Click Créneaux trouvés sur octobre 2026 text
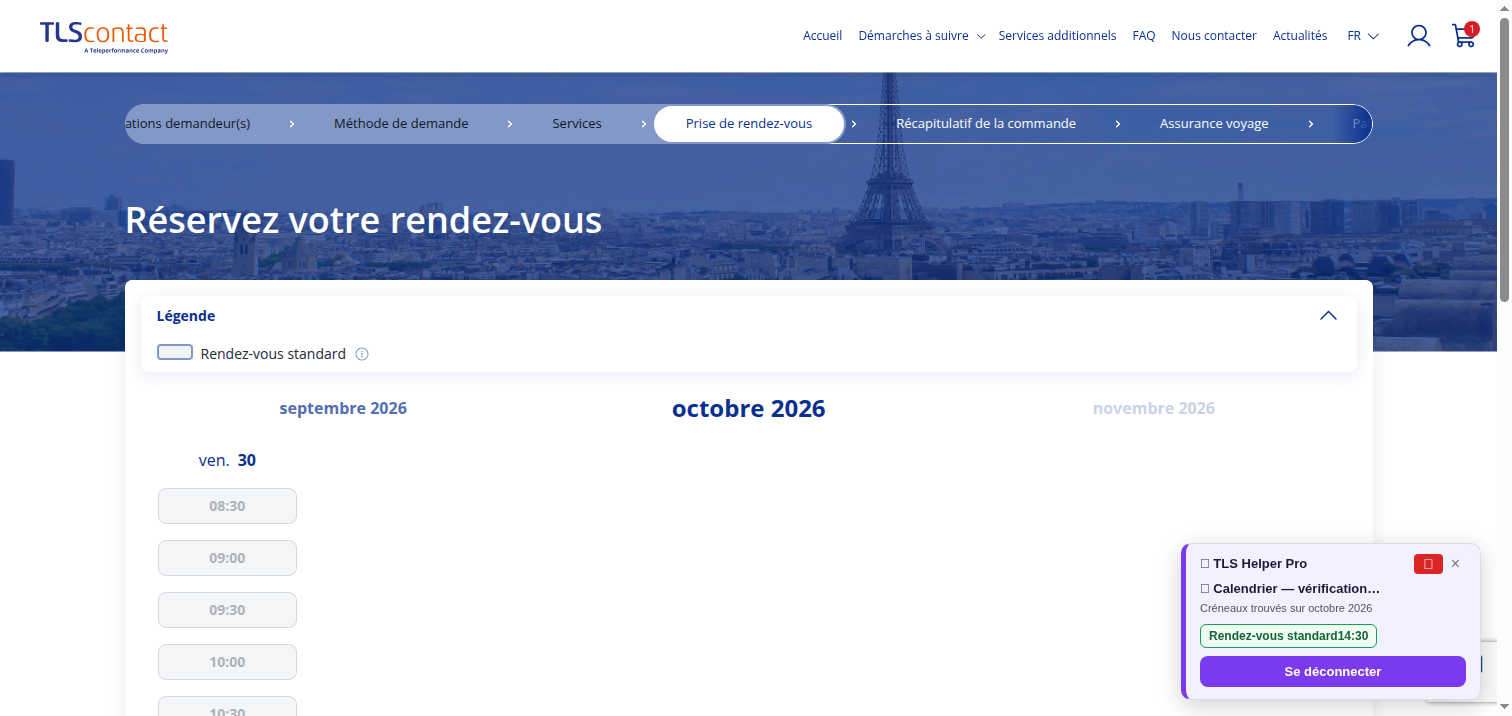This screenshot has width=1512, height=716. point(1286,608)
